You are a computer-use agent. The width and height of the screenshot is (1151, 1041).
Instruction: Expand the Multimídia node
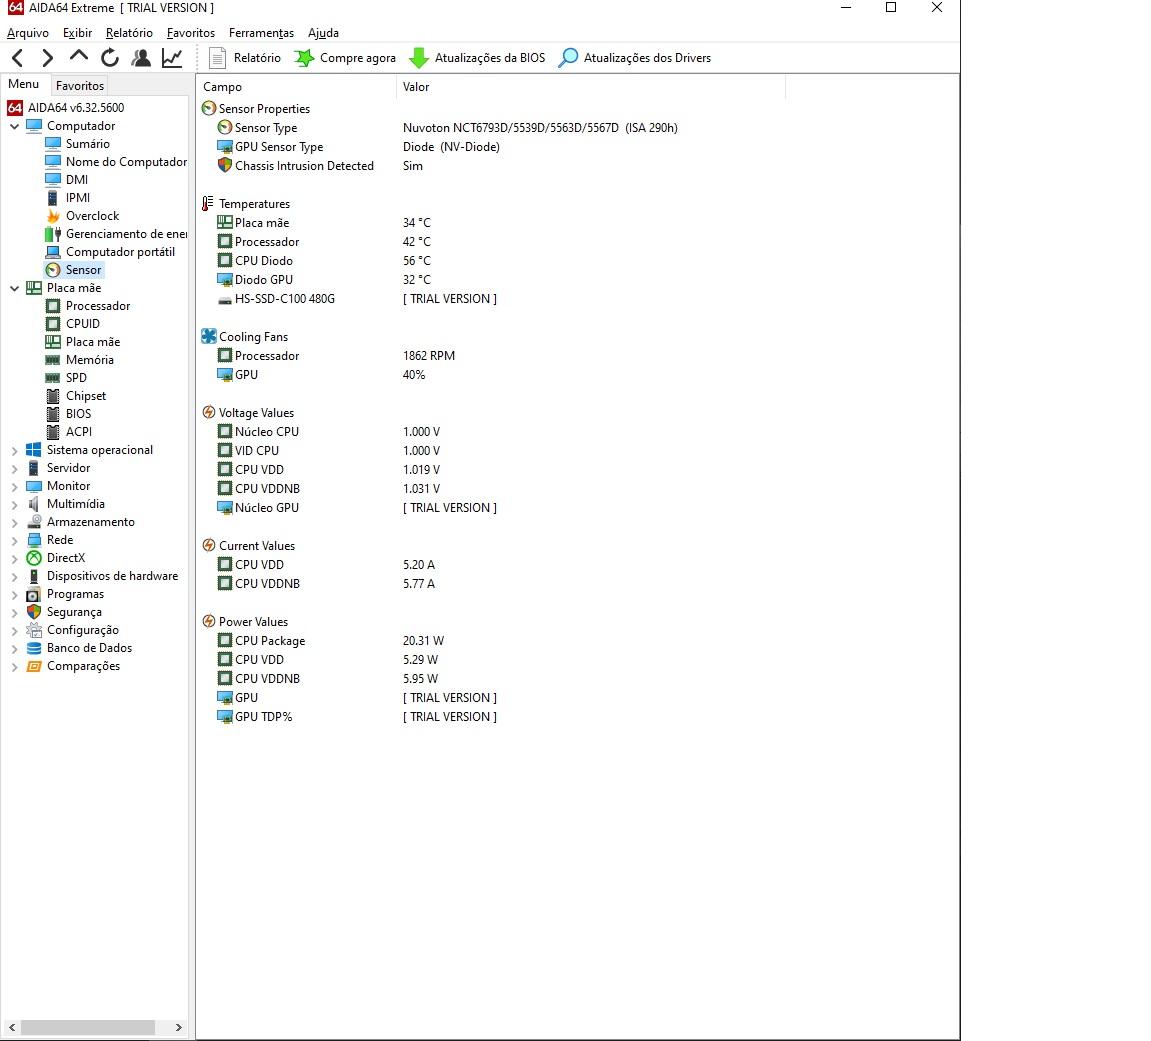tap(14, 504)
